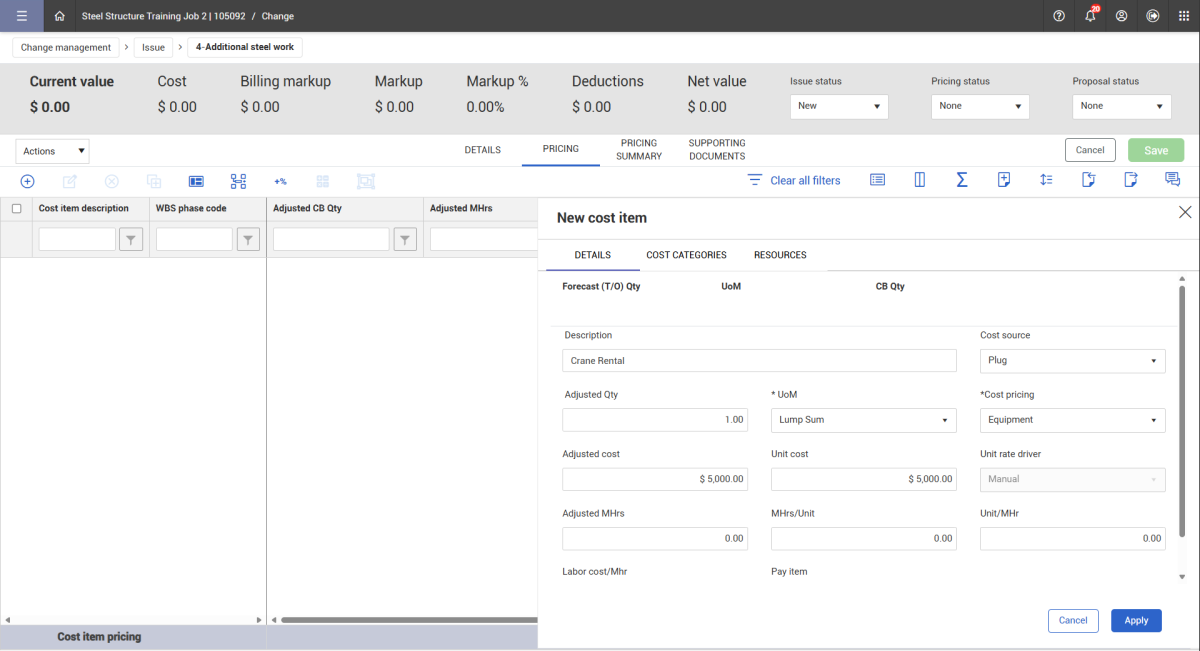The height and width of the screenshot is (651, 1200).
Task: Expand the Cost source Plug dropdown
Action: [x=1072, y=361]
